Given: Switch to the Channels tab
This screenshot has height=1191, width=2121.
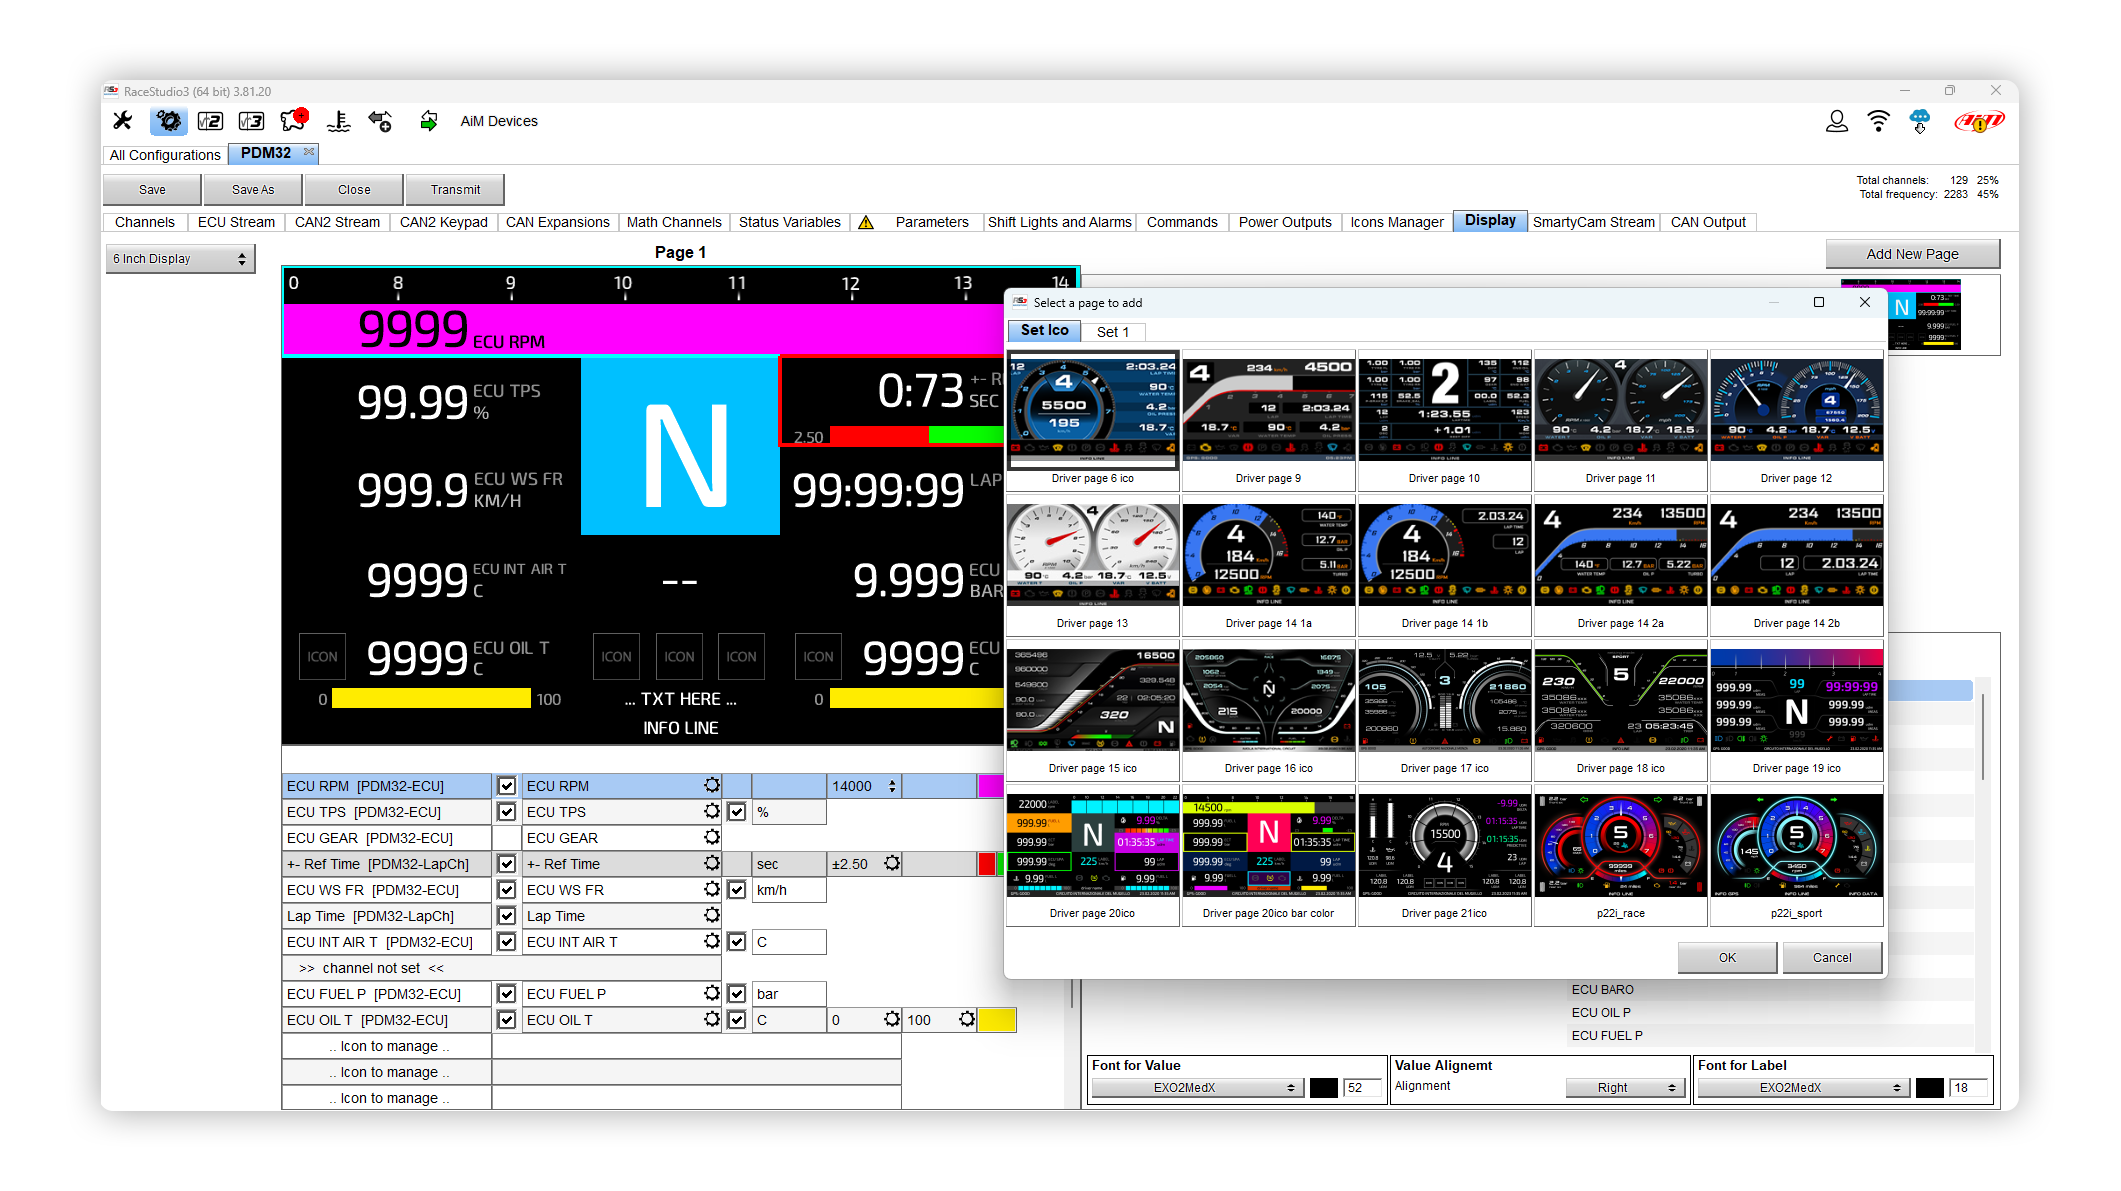Looking at the screenshot, I should (145, 222).
